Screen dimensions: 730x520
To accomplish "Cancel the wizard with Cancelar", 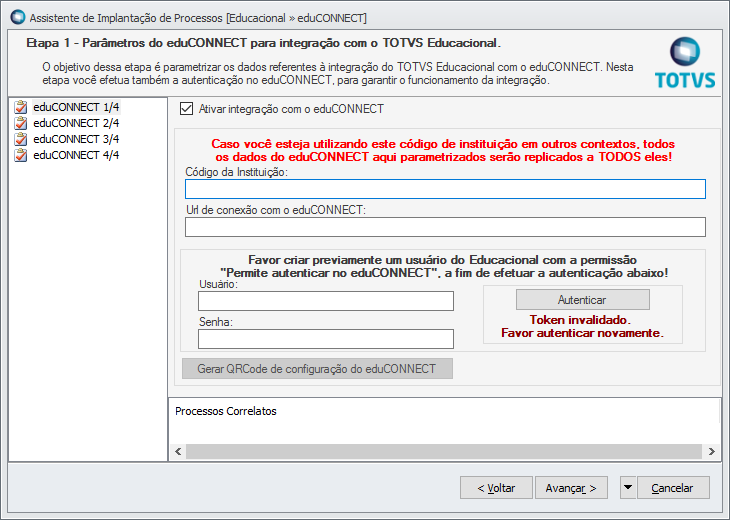I will point(672,488).
